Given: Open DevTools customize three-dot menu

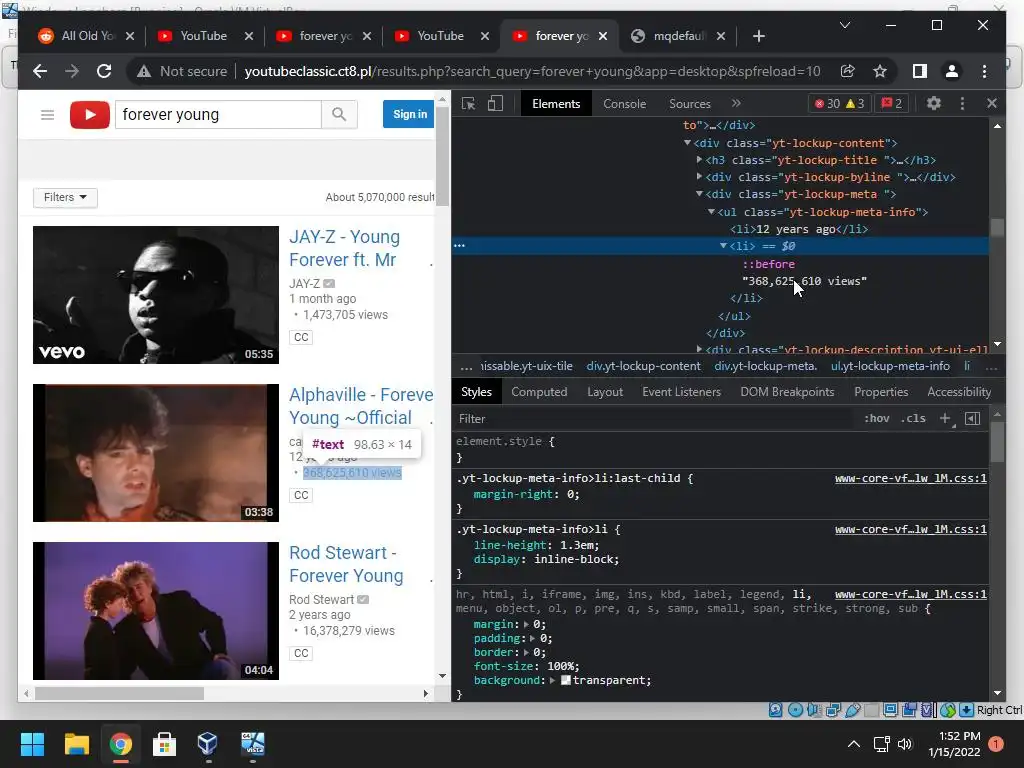Looking at the screenshot, I should (962, 103).
